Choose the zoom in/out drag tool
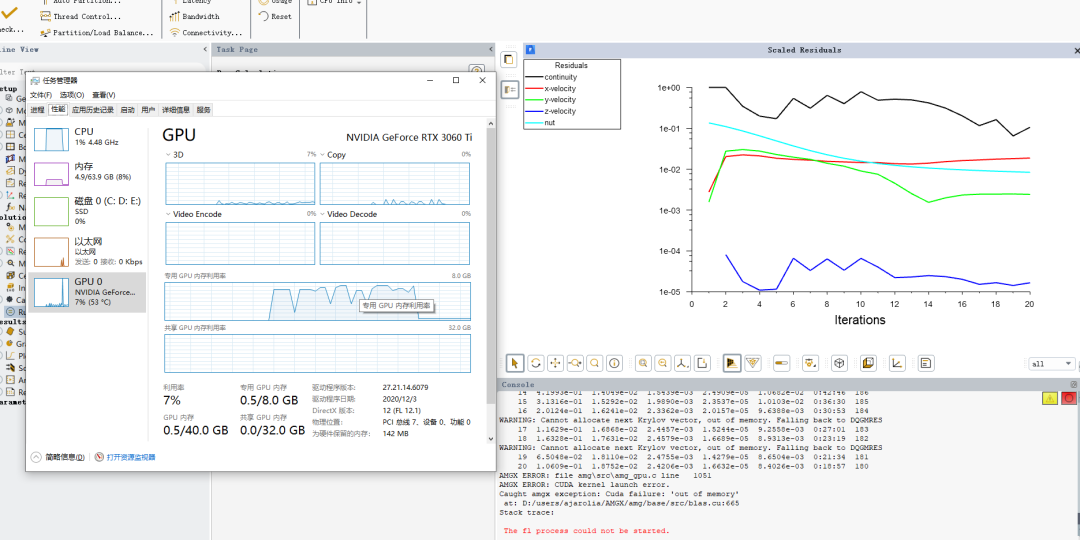The image size is (1080, 540). pyautogui.click(x=574, y=363)
